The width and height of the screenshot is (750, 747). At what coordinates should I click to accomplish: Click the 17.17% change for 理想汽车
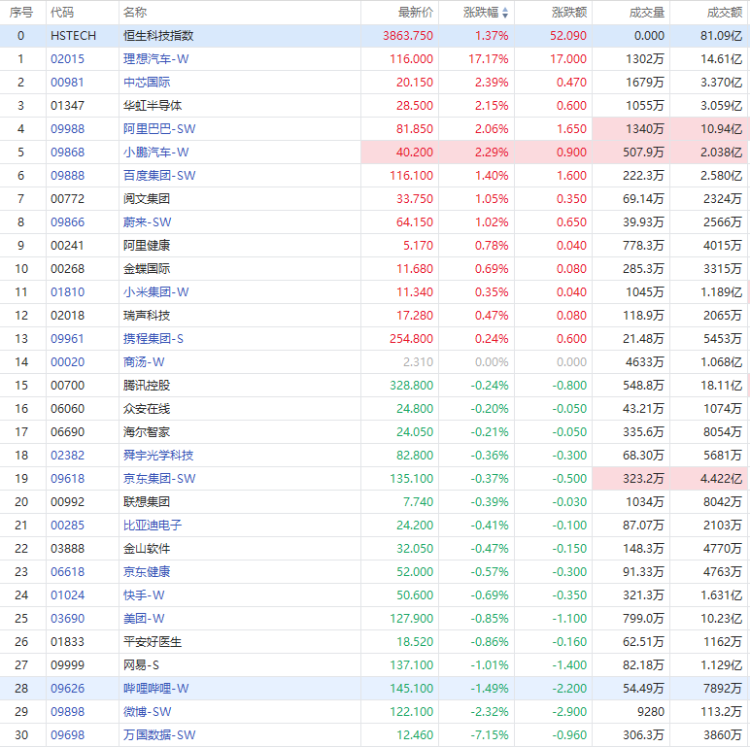click(488, 59)
